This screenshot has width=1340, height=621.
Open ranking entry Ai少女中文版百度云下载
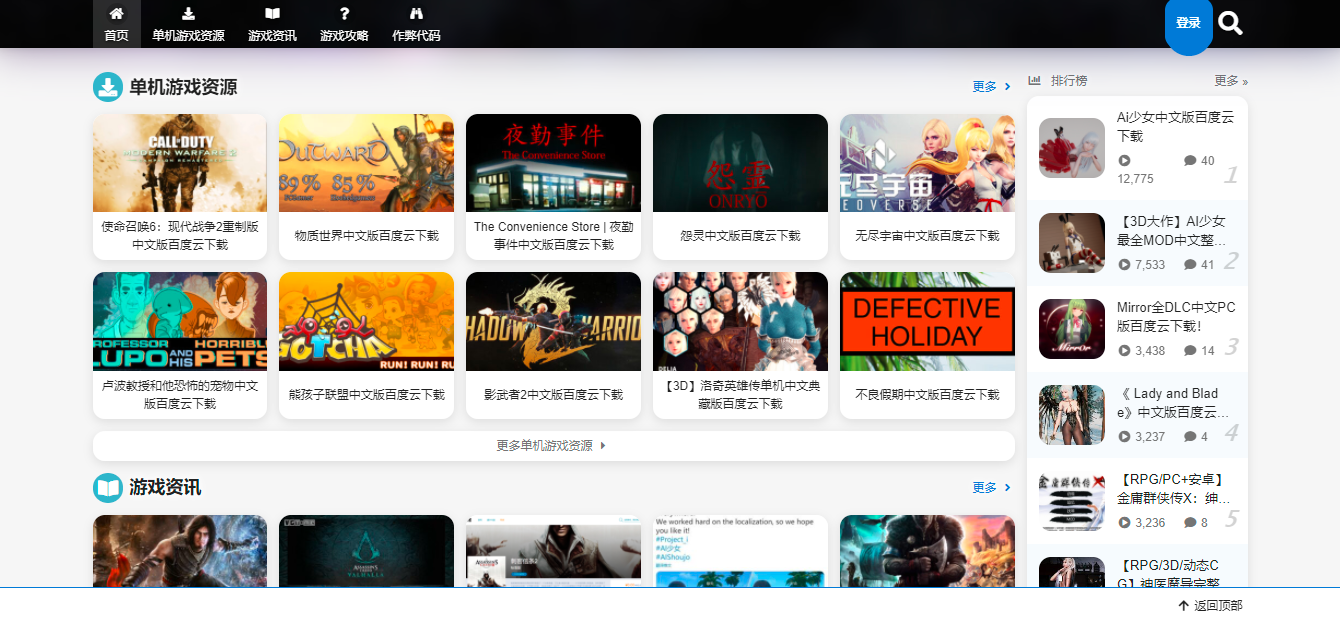1176,126
